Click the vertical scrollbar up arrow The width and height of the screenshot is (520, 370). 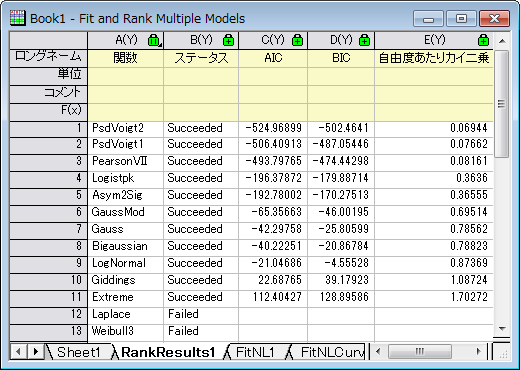tap(502, 41)
